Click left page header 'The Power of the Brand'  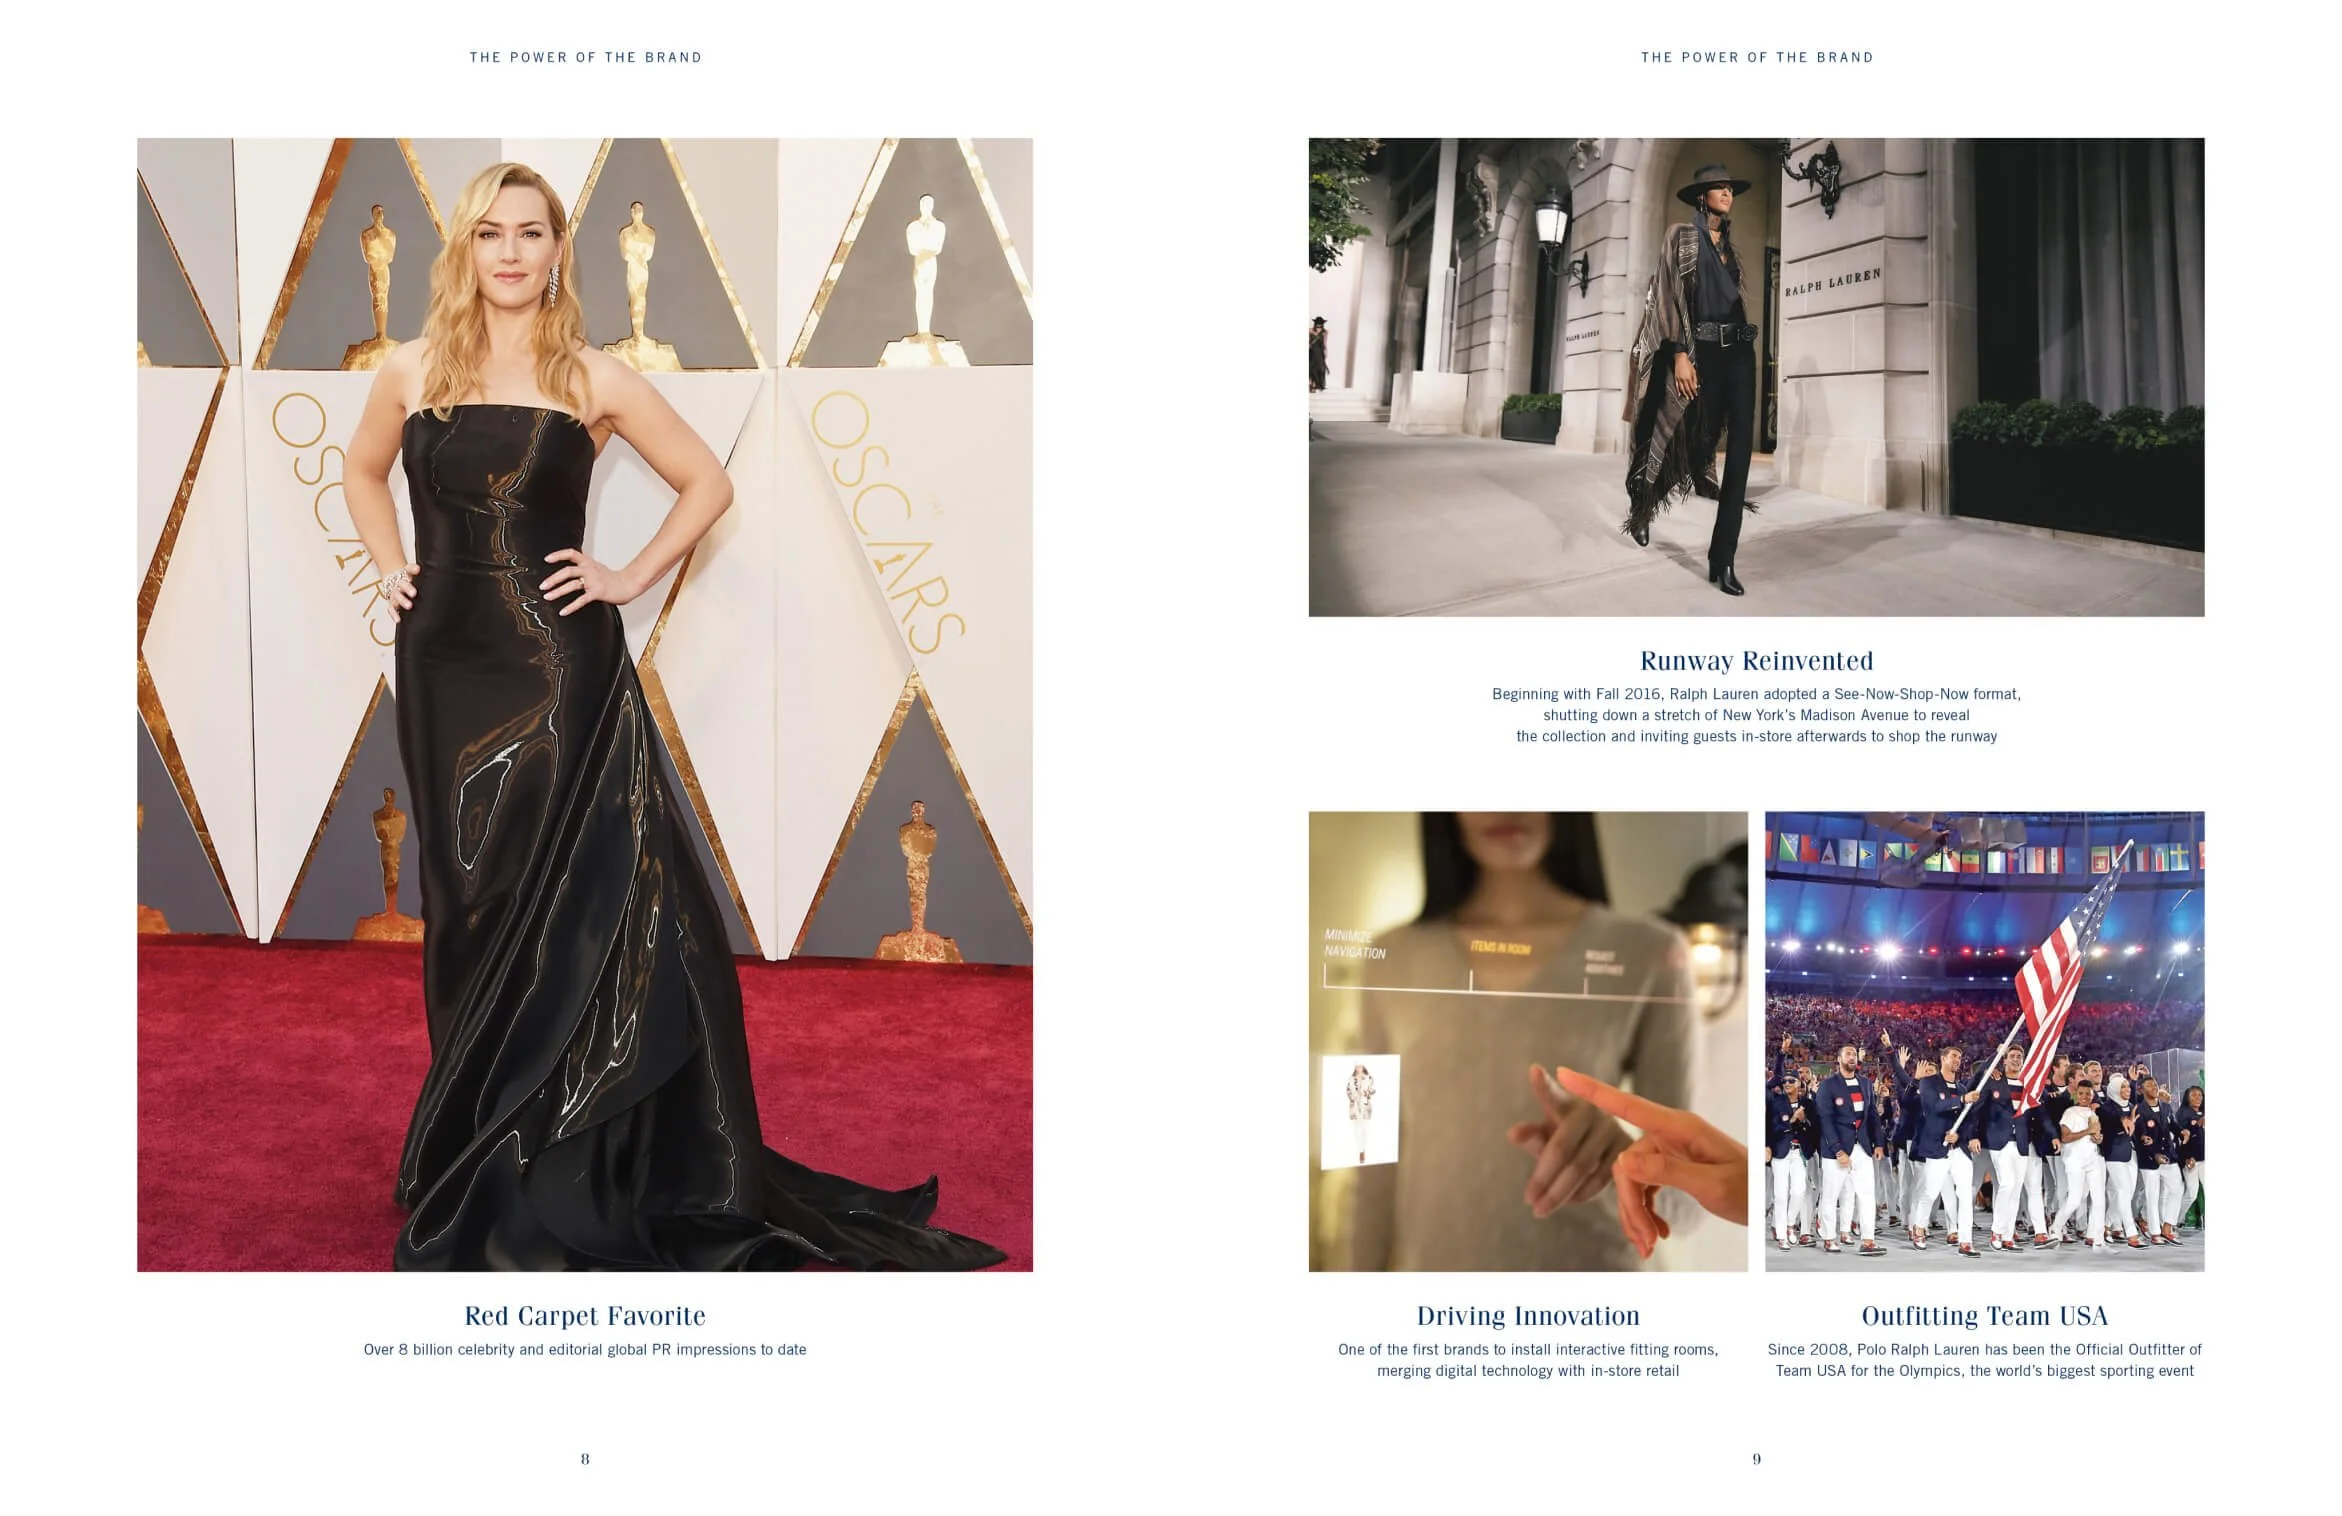point(585,57)
